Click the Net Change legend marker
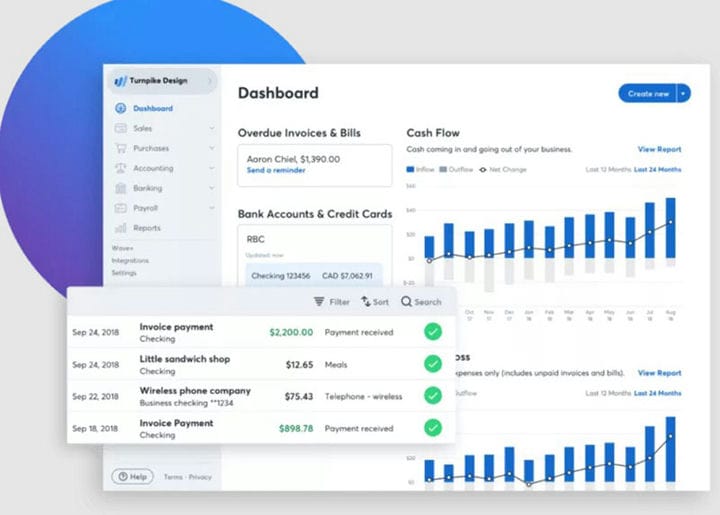The image size is (720, 515). pyautogui.click(x=483, y=170)
